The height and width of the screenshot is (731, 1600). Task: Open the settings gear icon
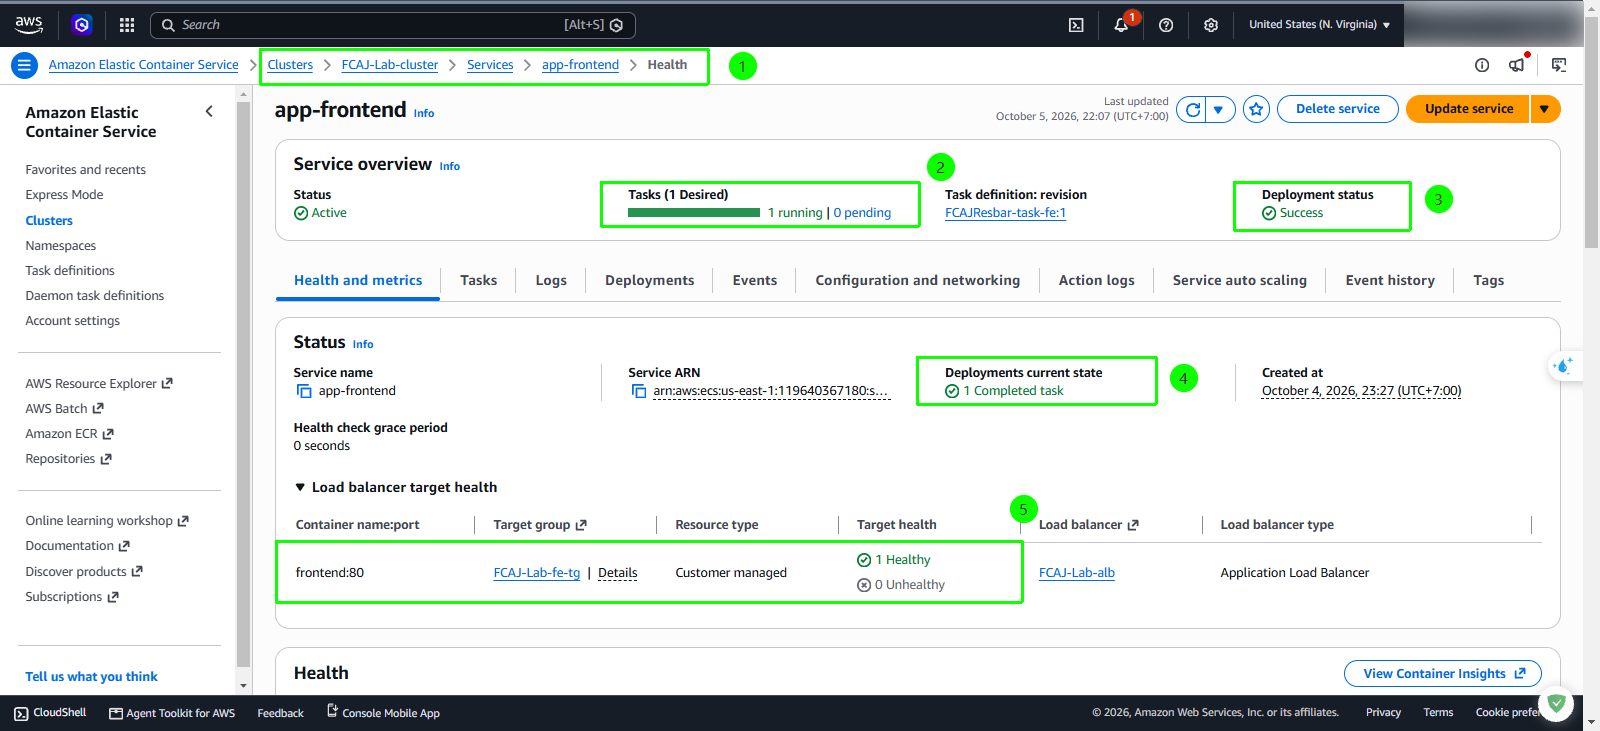pos(1211,25)
